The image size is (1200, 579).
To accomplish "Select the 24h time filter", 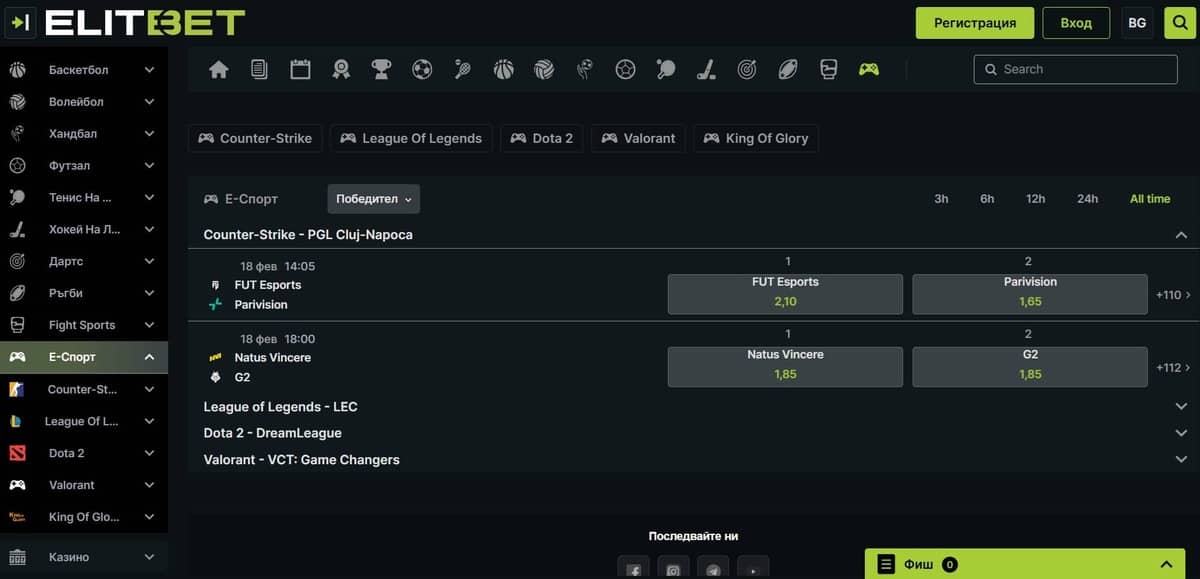I will pos(1087,199).
